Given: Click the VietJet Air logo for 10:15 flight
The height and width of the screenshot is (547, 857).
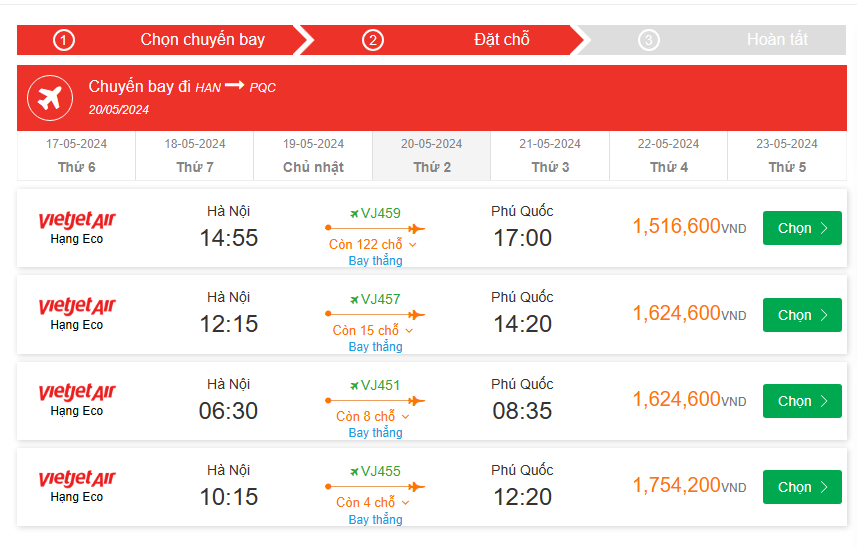Looking at the screenshot, I should [x=77, y=478].
